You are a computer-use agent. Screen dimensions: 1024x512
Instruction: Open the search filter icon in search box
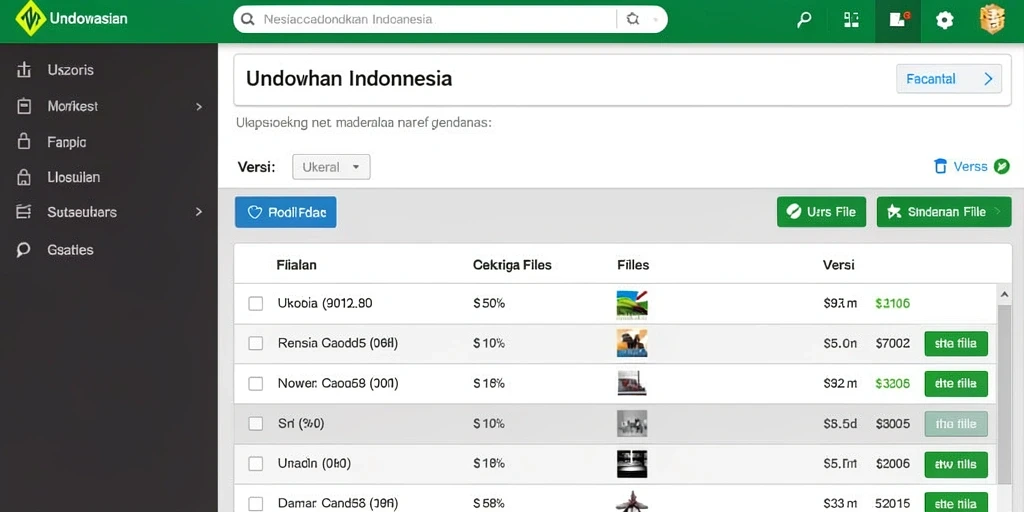click(x=632, y=20)
